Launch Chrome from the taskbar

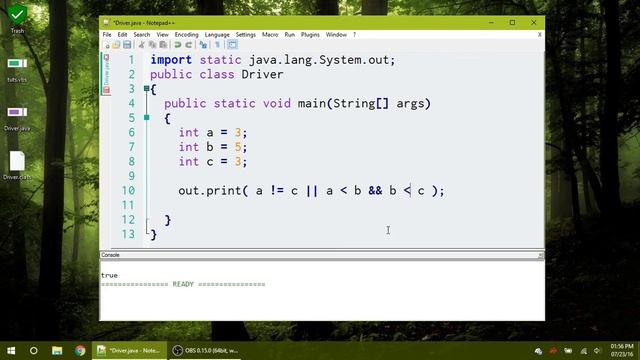(x=80, y=351)
